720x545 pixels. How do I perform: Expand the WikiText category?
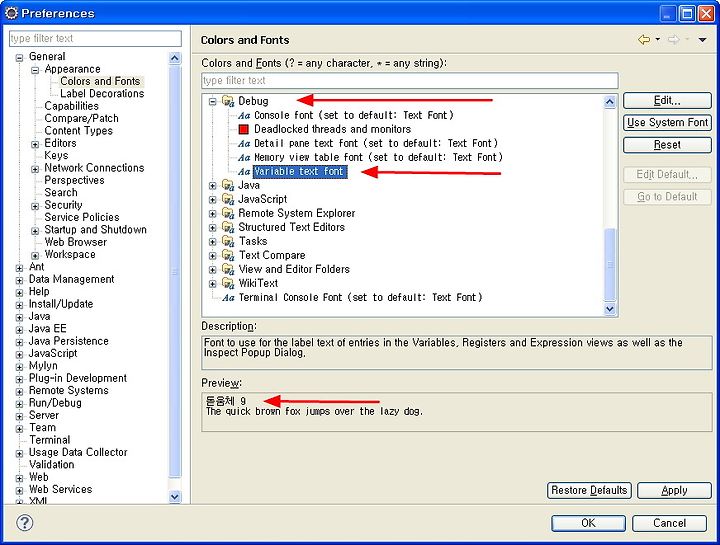212,284
